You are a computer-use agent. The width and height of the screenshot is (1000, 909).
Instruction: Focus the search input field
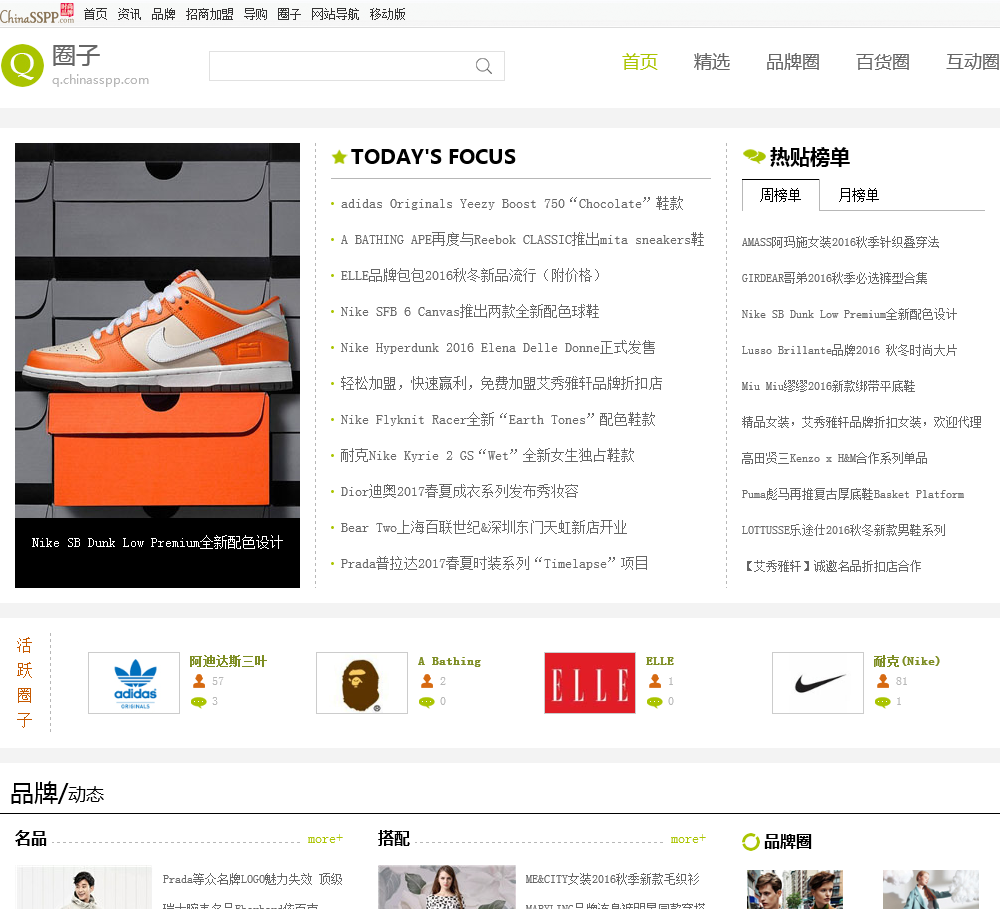342,66
